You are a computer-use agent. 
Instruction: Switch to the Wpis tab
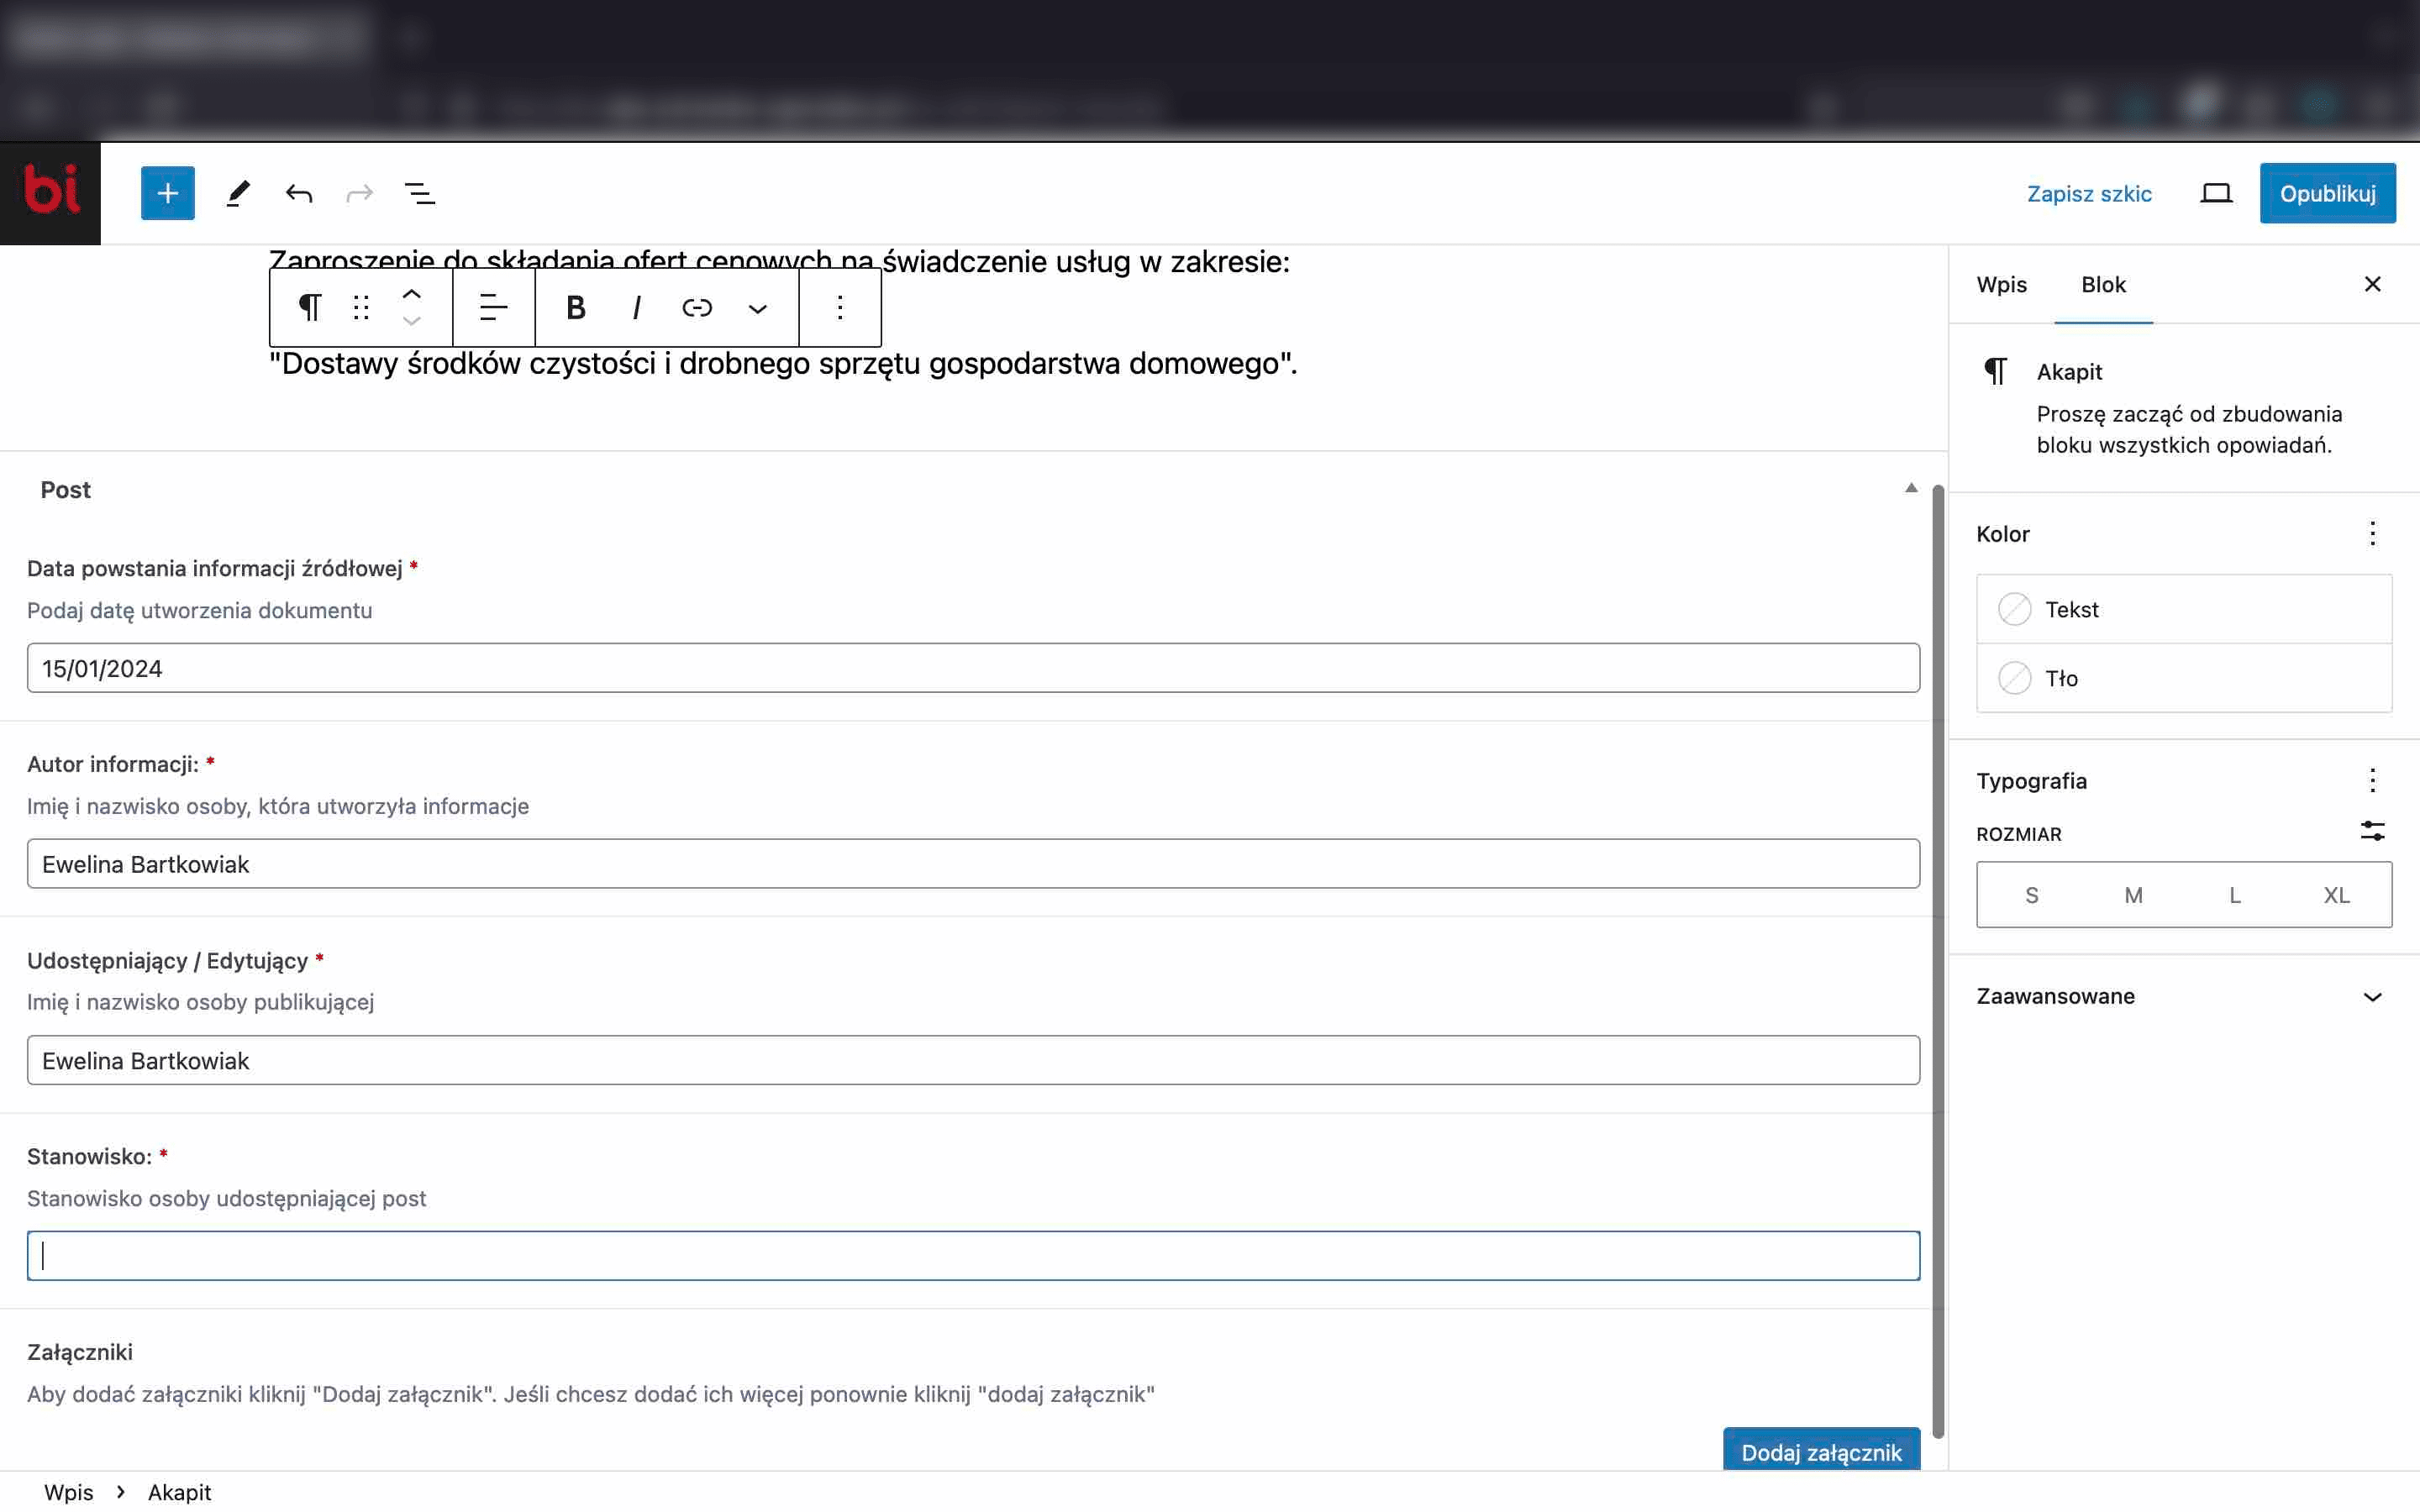click(2002, 285)
